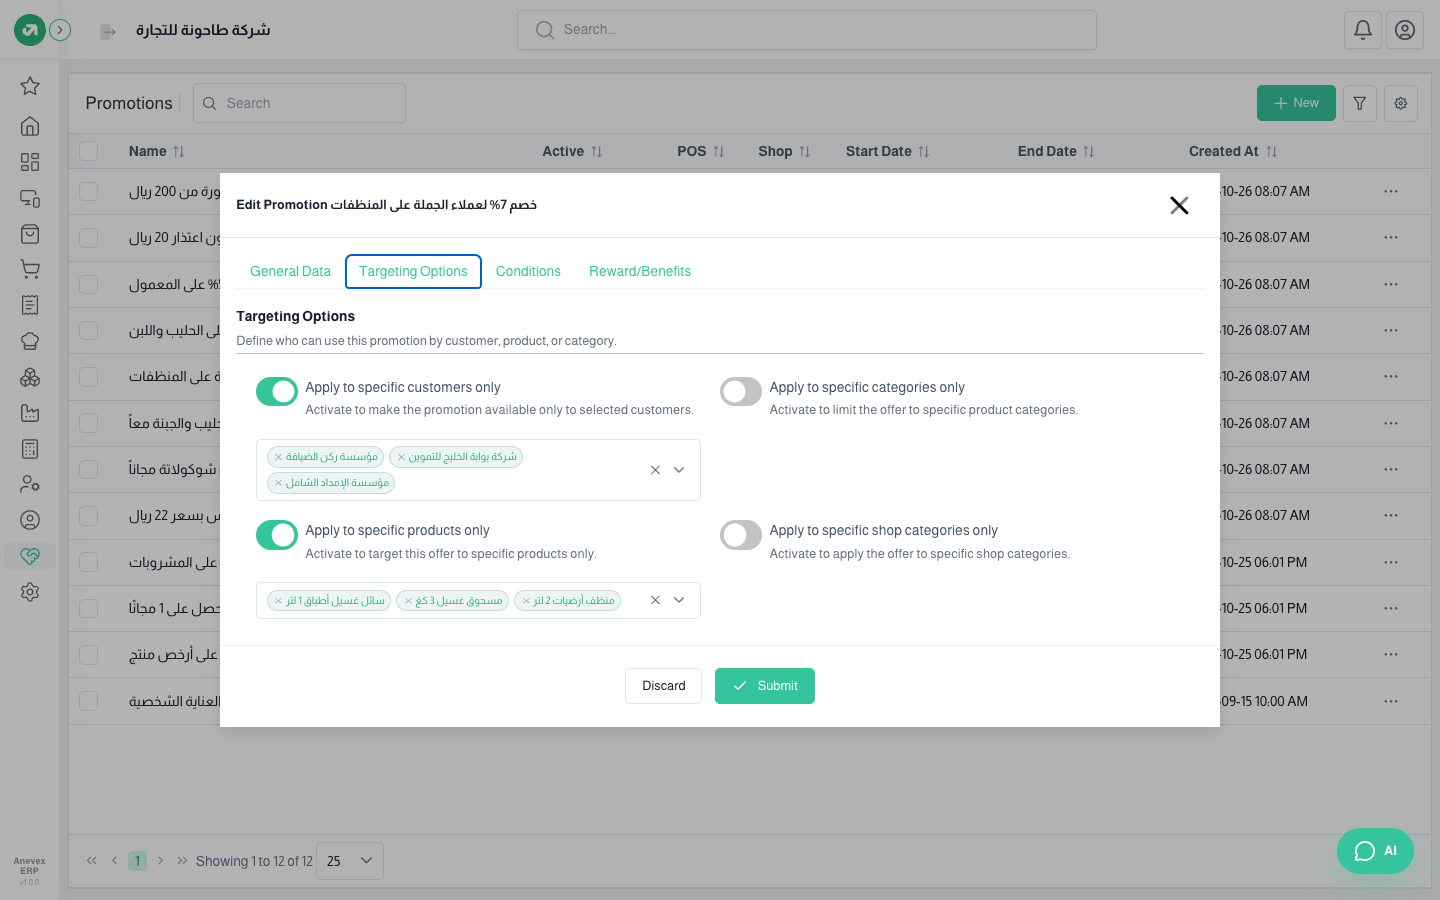Screen dimensions: 1440x900
Task: Tick the checkbox for the 200 ريال promotion row
Action: [x=89, y=191]
